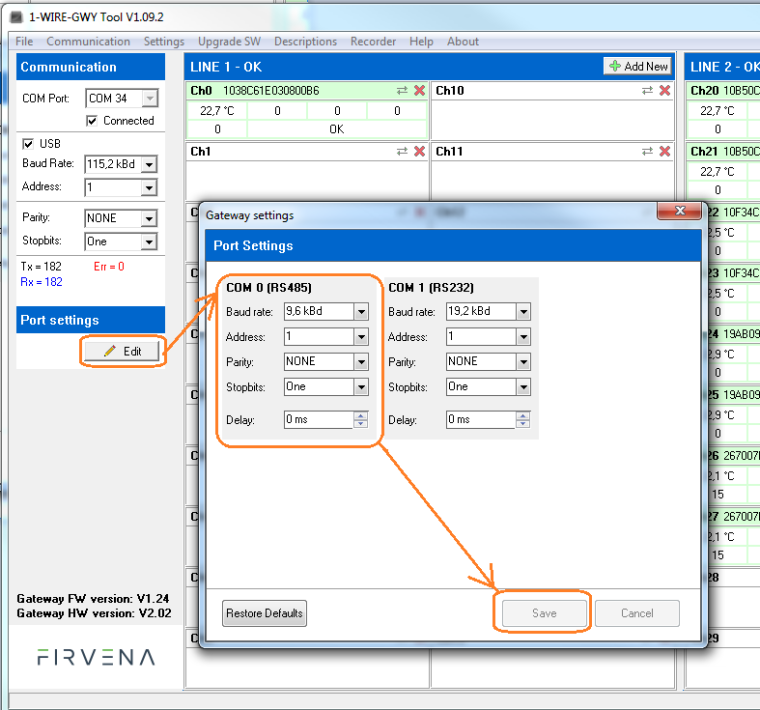The width and height of the screenshot is (760, 710).
Task: Toggle the Connected checkbox
Action: pos(92,121)
